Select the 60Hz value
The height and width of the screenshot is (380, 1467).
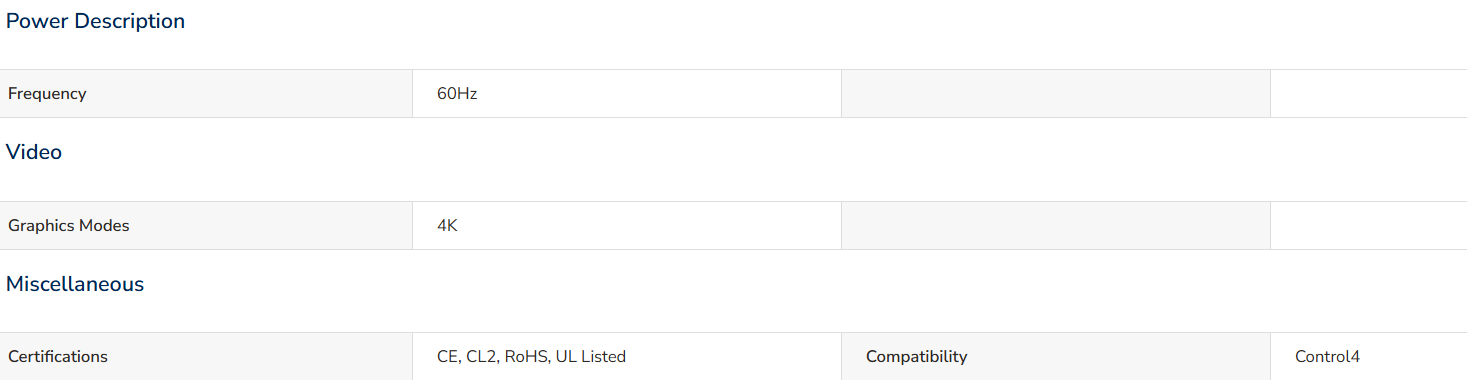coord(457,94)
